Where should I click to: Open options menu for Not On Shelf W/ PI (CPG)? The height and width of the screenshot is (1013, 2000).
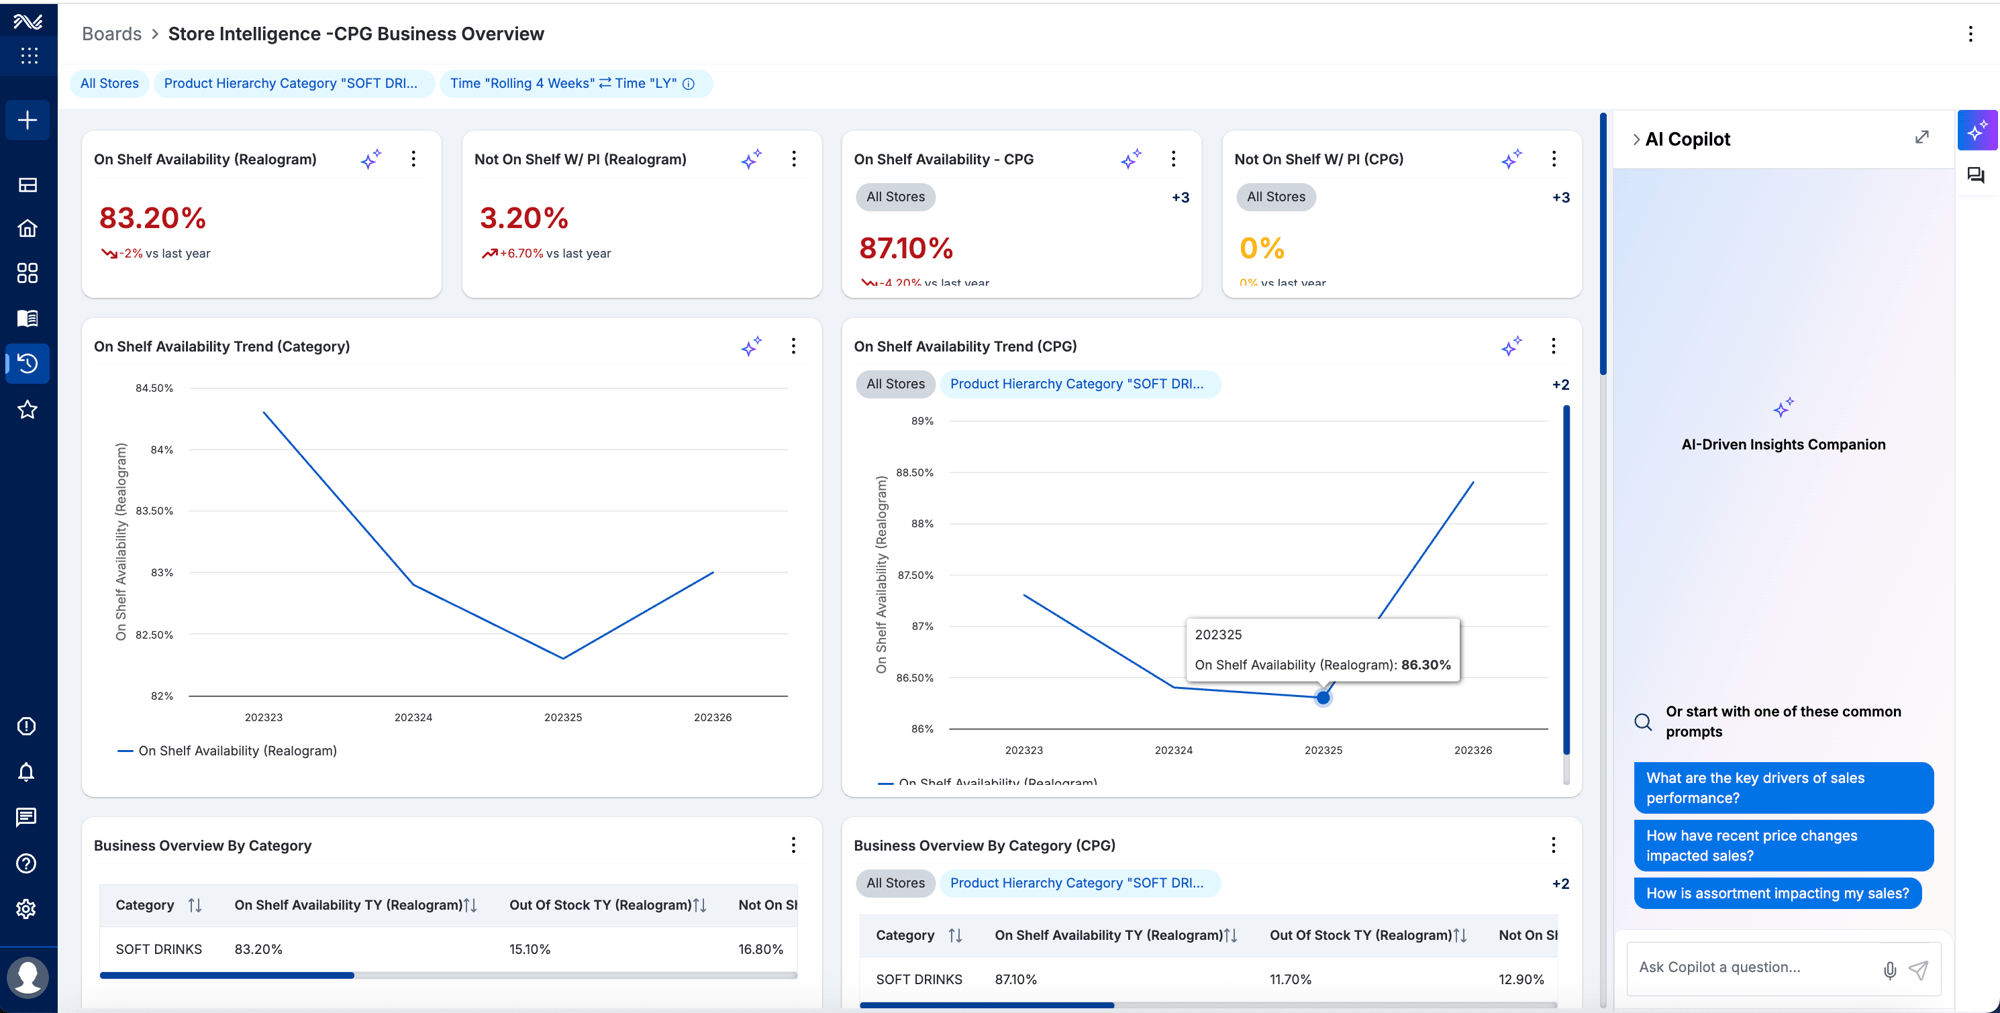[x=1554, y=159]
